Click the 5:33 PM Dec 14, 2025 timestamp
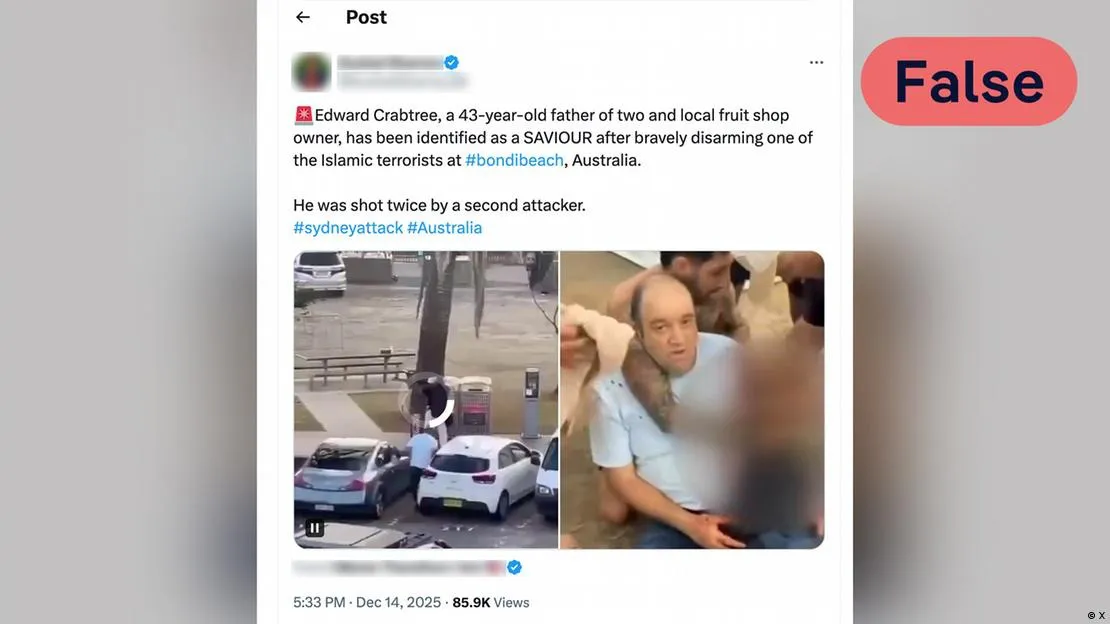The width and height of the screenshot is (1110, 624). point(367,603)
